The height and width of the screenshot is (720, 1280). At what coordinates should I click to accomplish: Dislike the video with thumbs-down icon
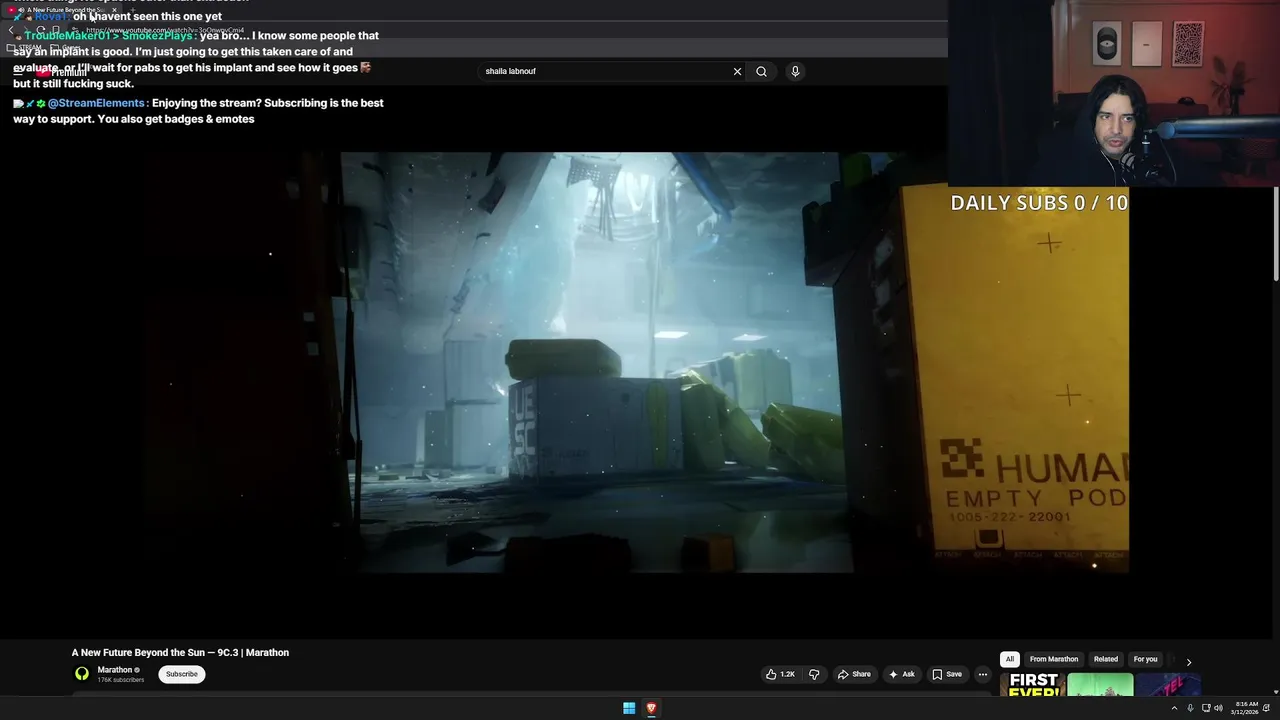pyautogui.click(x=814, y=674)
